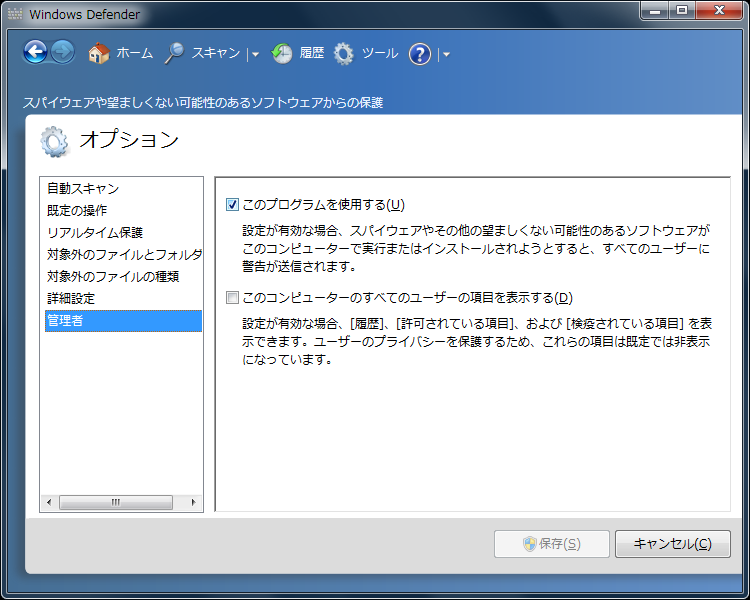The height and width of the screenshot is (600, 750).
Task: Select '既定の操作' in the options list
Action: point(77,210)
